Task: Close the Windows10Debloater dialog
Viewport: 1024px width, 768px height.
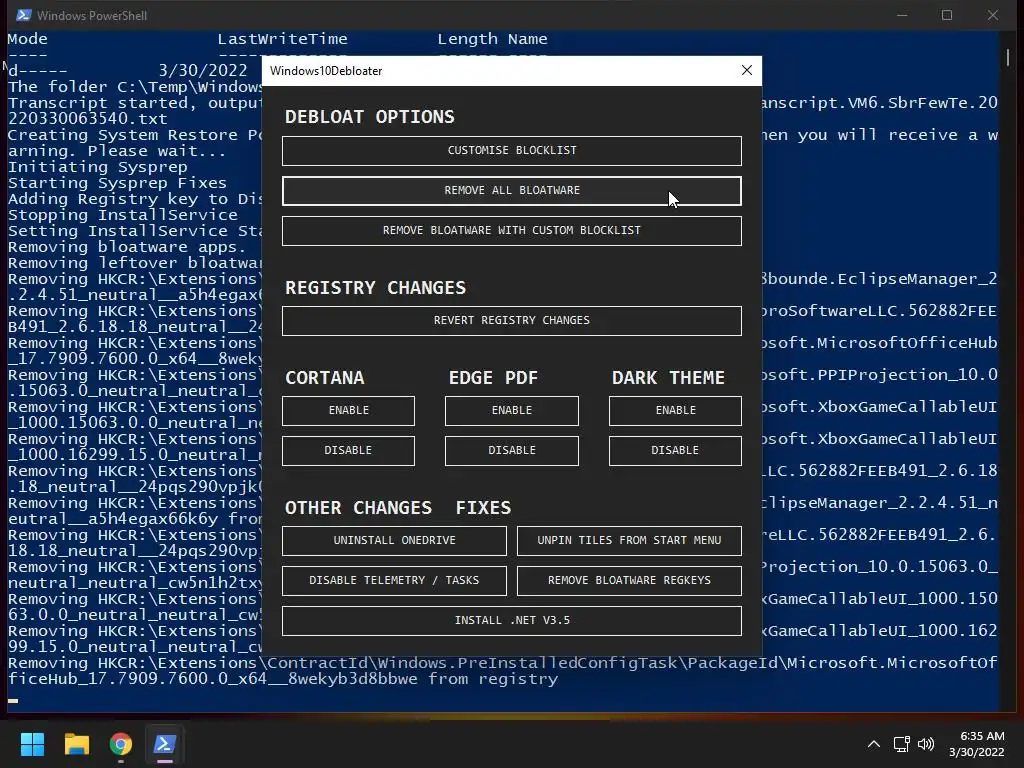Action: click(x=747, y=71)
